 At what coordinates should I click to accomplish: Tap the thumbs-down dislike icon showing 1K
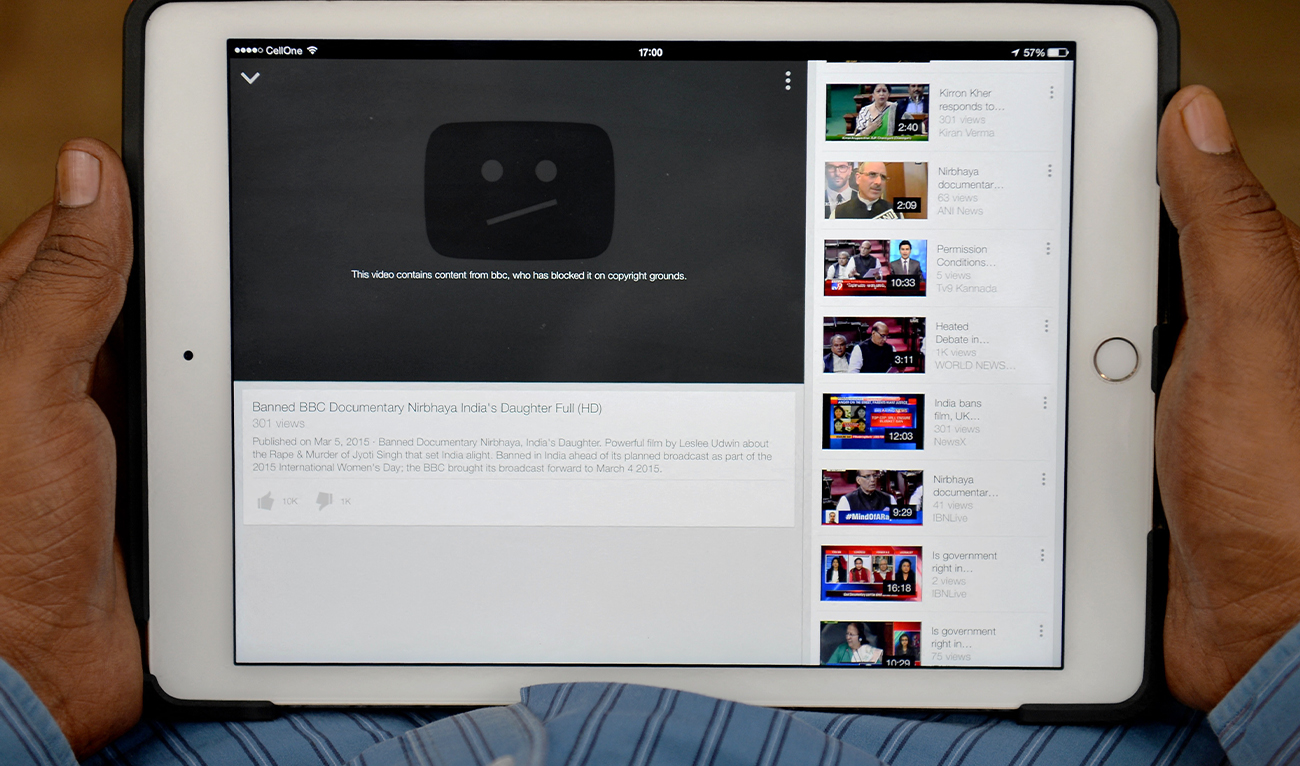(x=324, y=501)
